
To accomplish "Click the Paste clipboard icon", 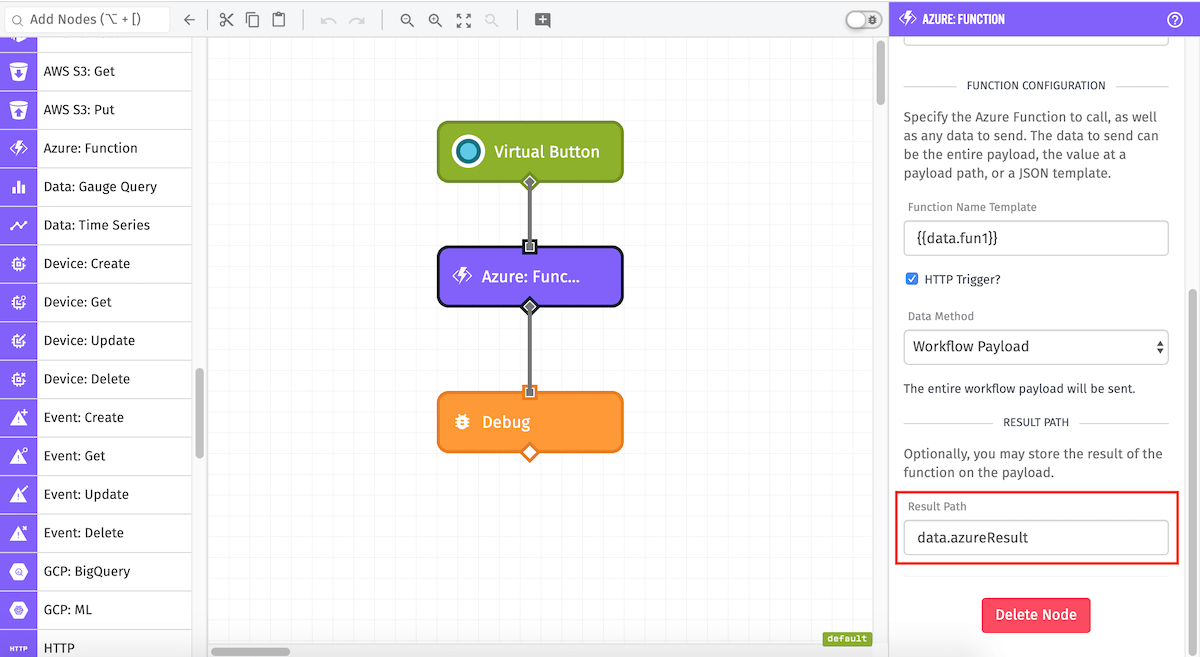I will pyautogui.click(x=279, y=20).
